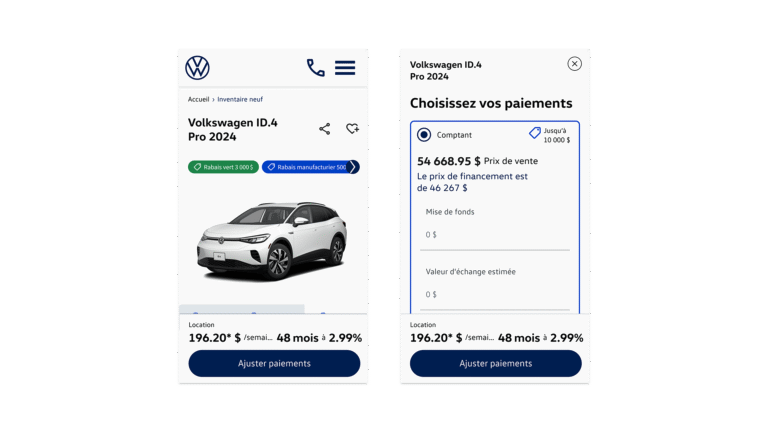Open the hamburger menu
The height and width of the screenshot is (432, 768).
345,68
